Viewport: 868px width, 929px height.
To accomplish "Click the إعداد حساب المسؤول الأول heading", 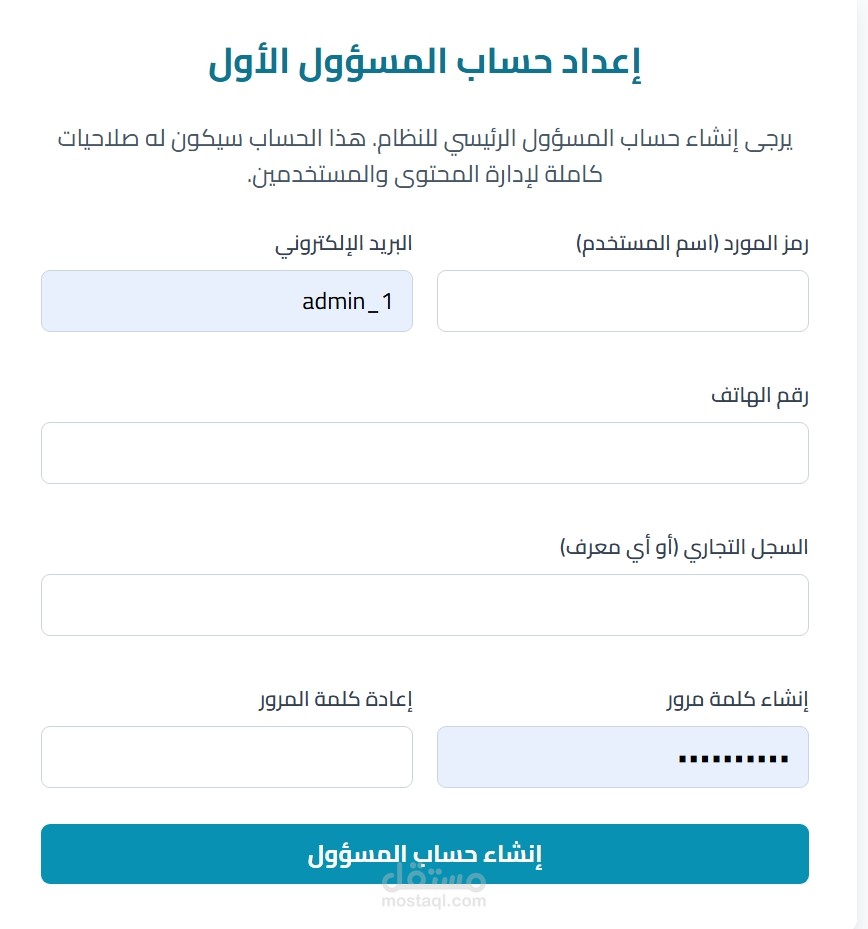I will pyautogui.click(x=425, y=62).
